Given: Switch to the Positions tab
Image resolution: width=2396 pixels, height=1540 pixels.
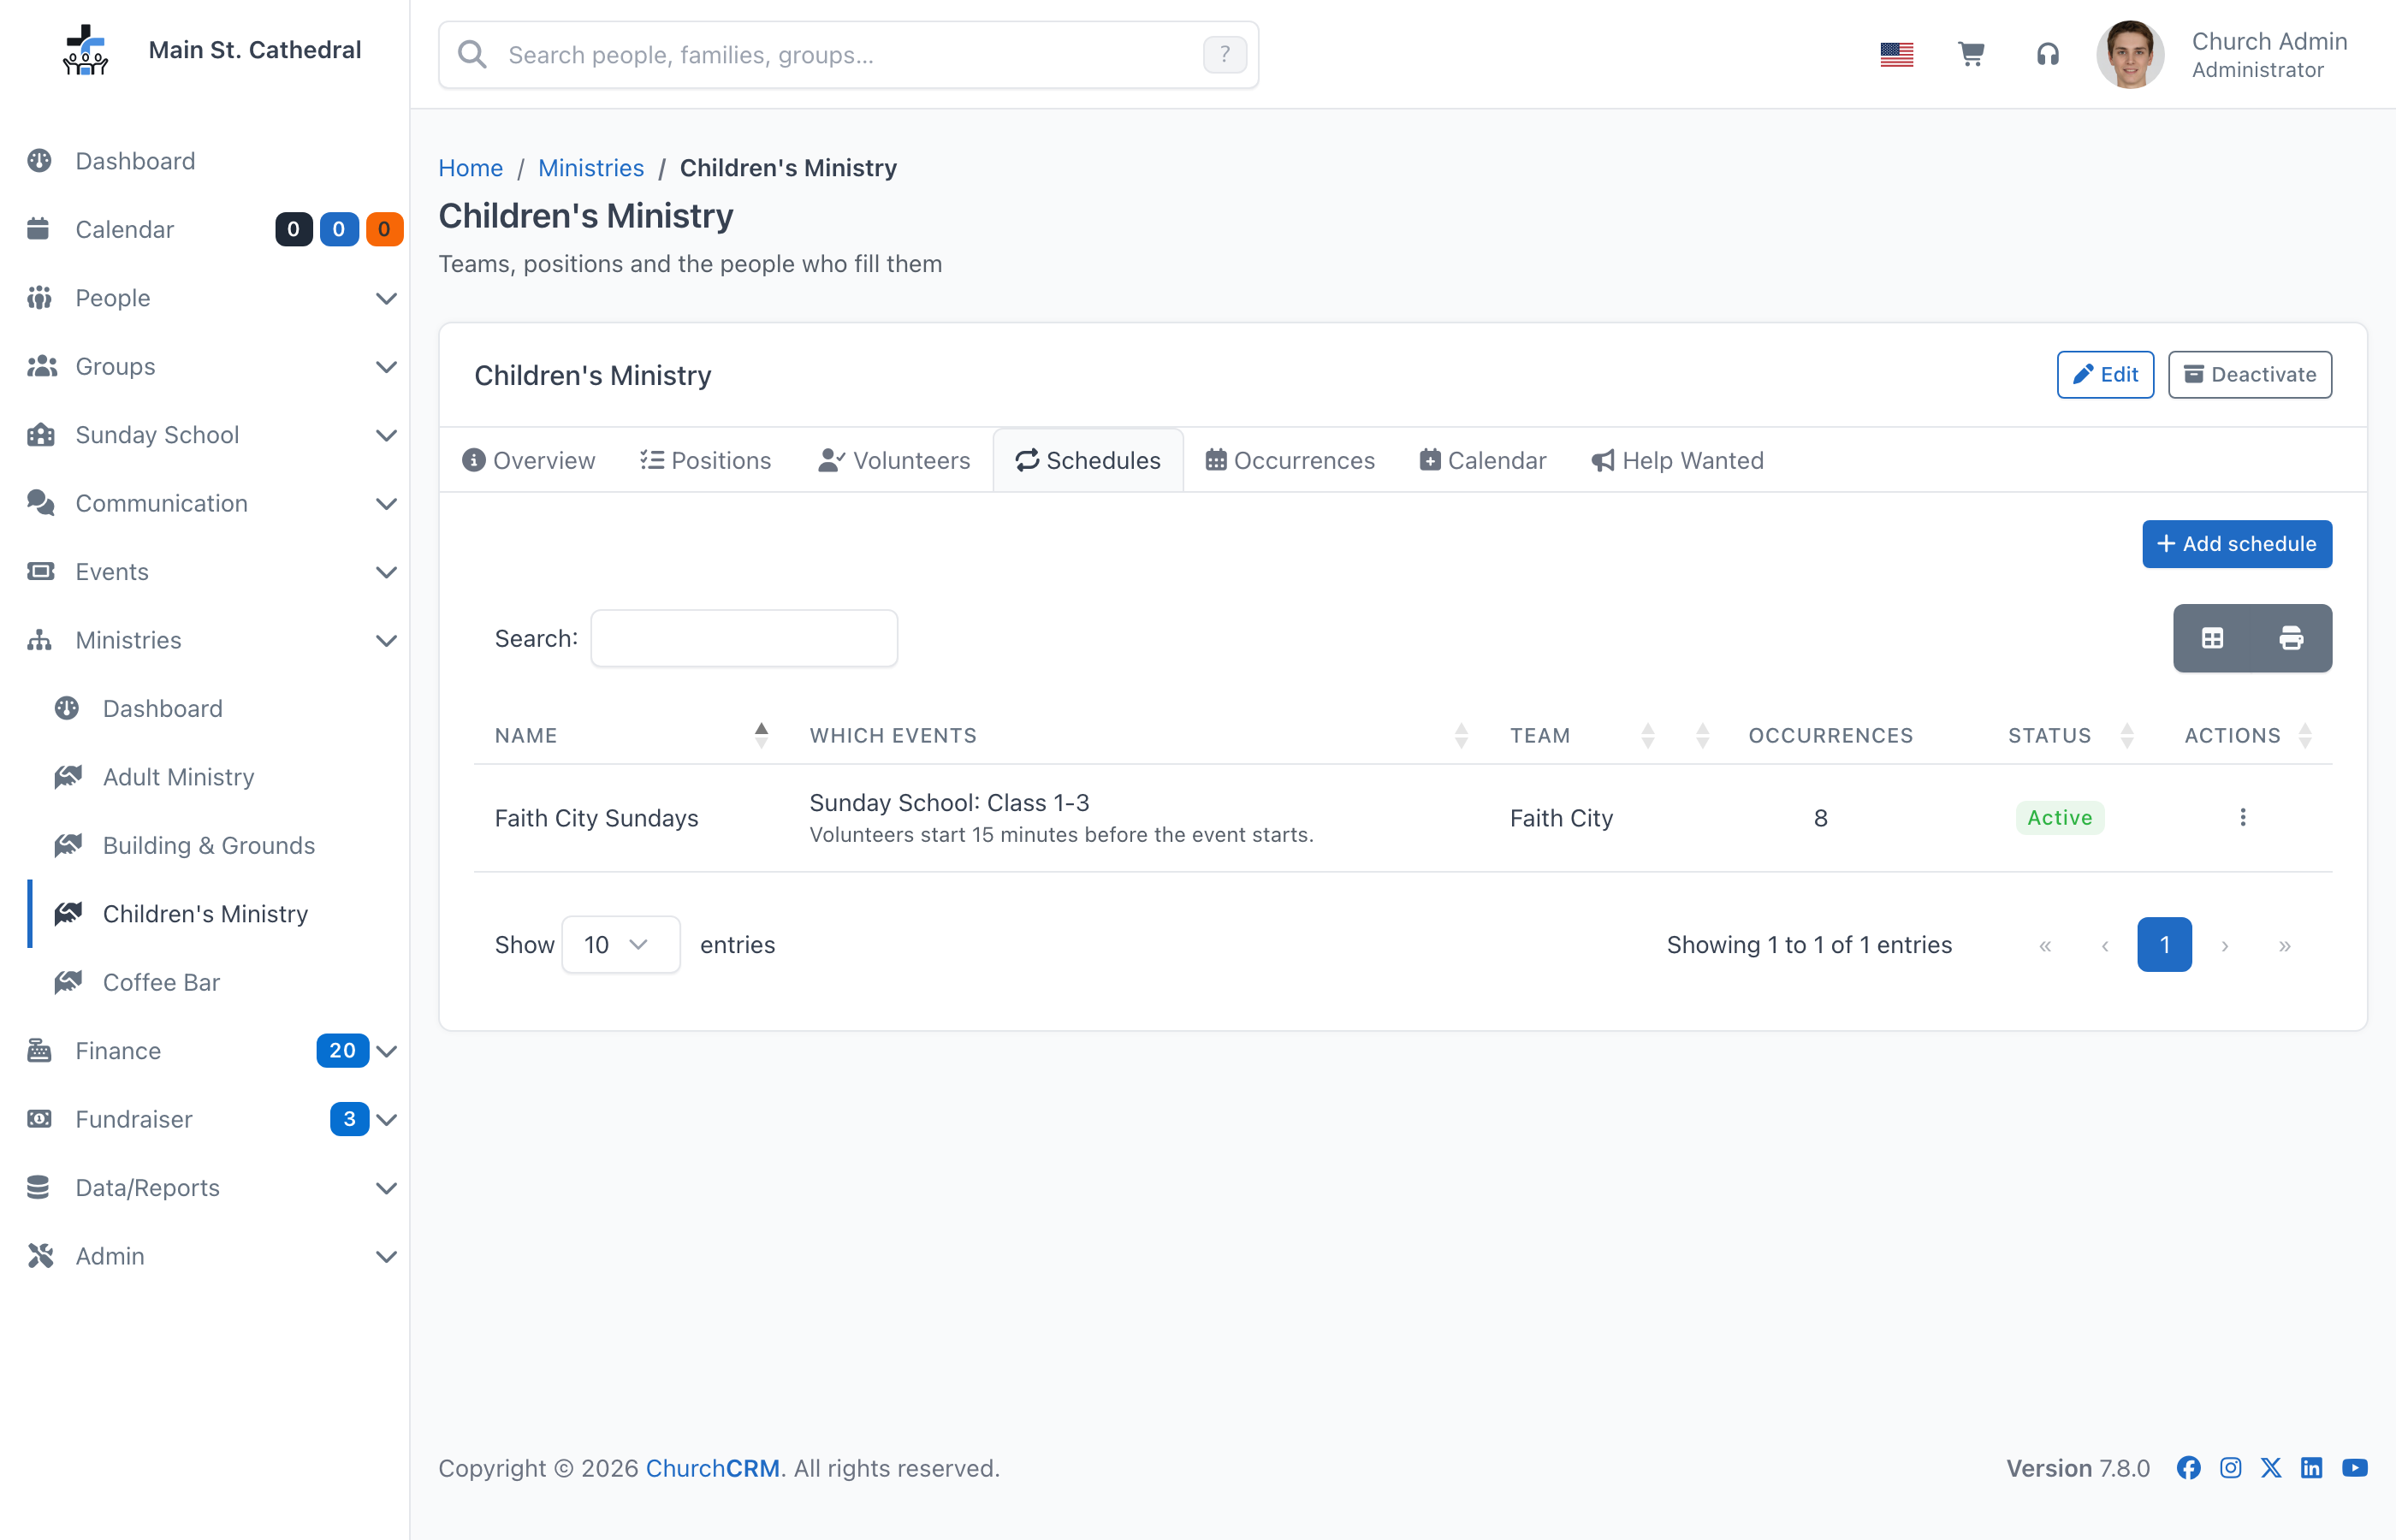Looking at the screenshot, I should [x=706, y=460].
